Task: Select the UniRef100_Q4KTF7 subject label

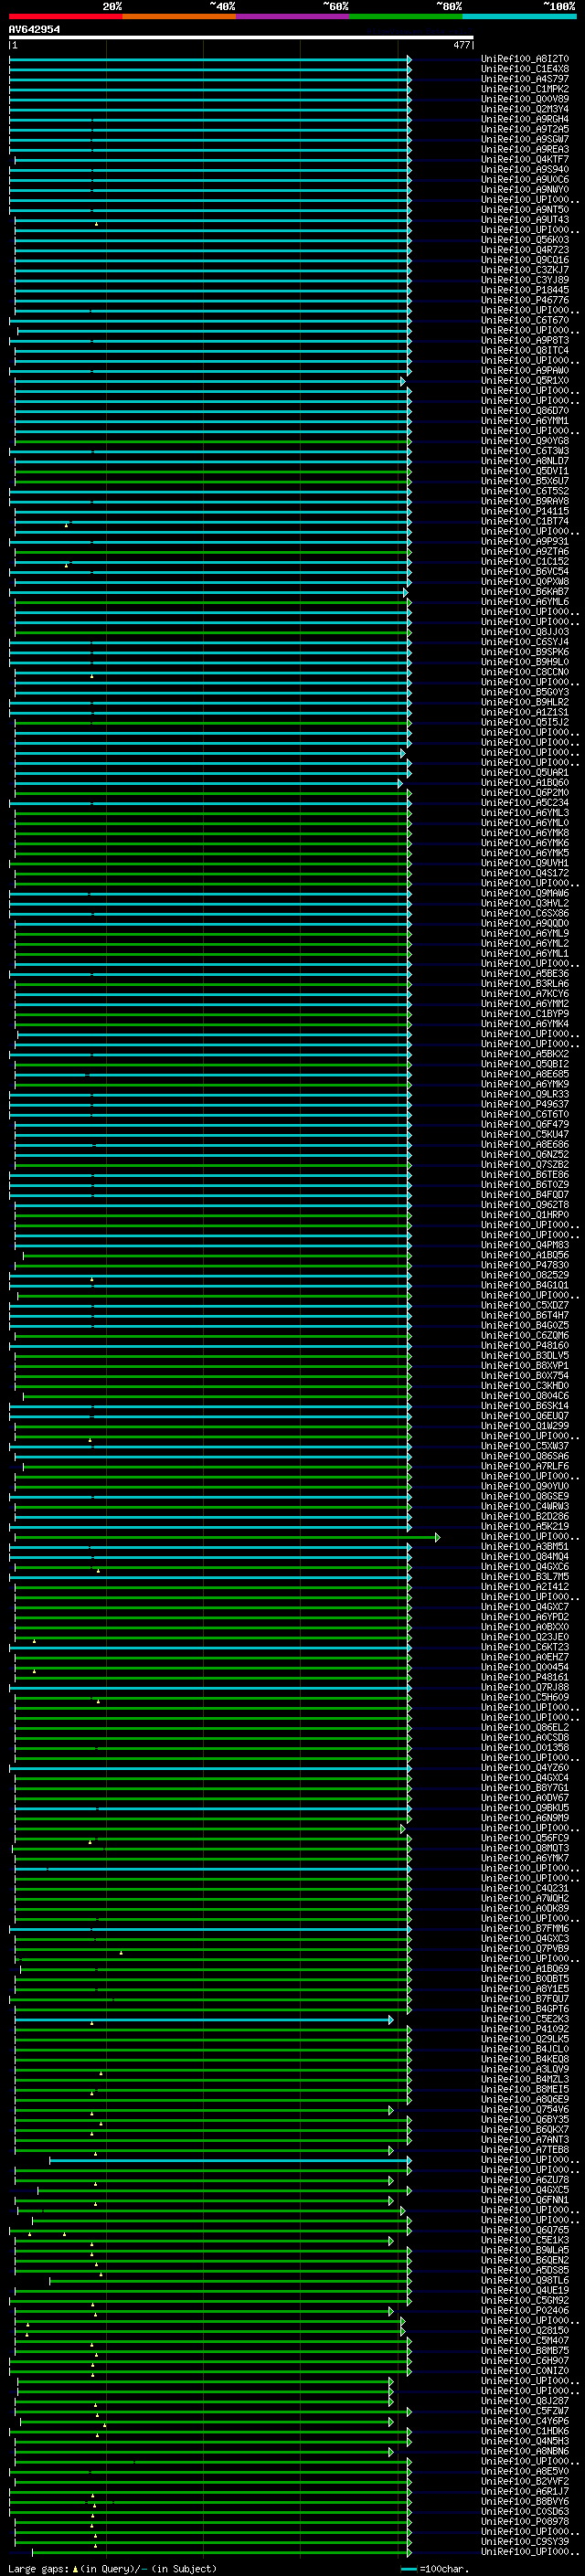Action: click(x=524, y=160)
